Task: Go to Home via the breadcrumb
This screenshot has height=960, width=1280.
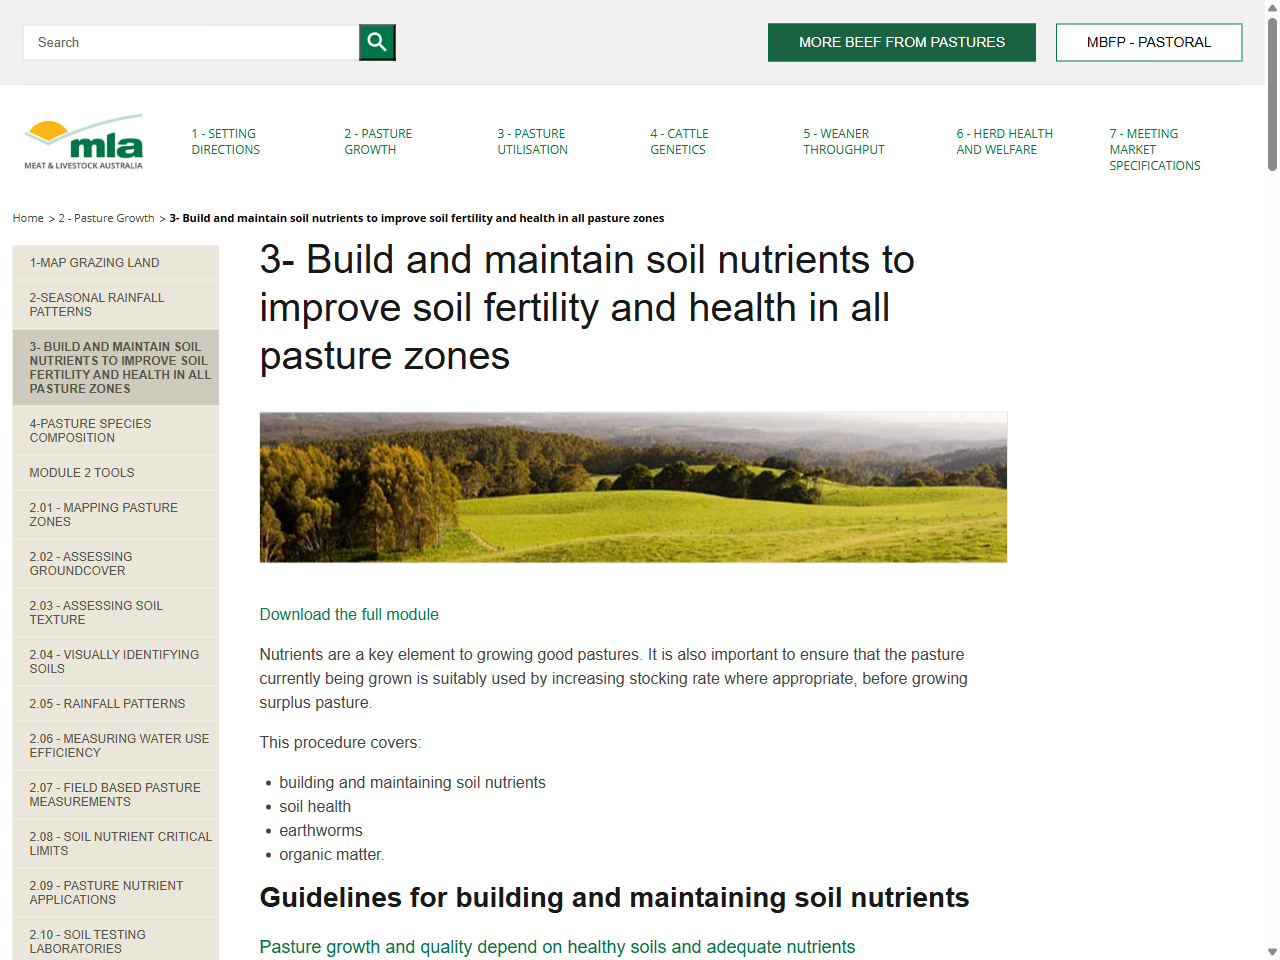Action: [x=27, y=218]
